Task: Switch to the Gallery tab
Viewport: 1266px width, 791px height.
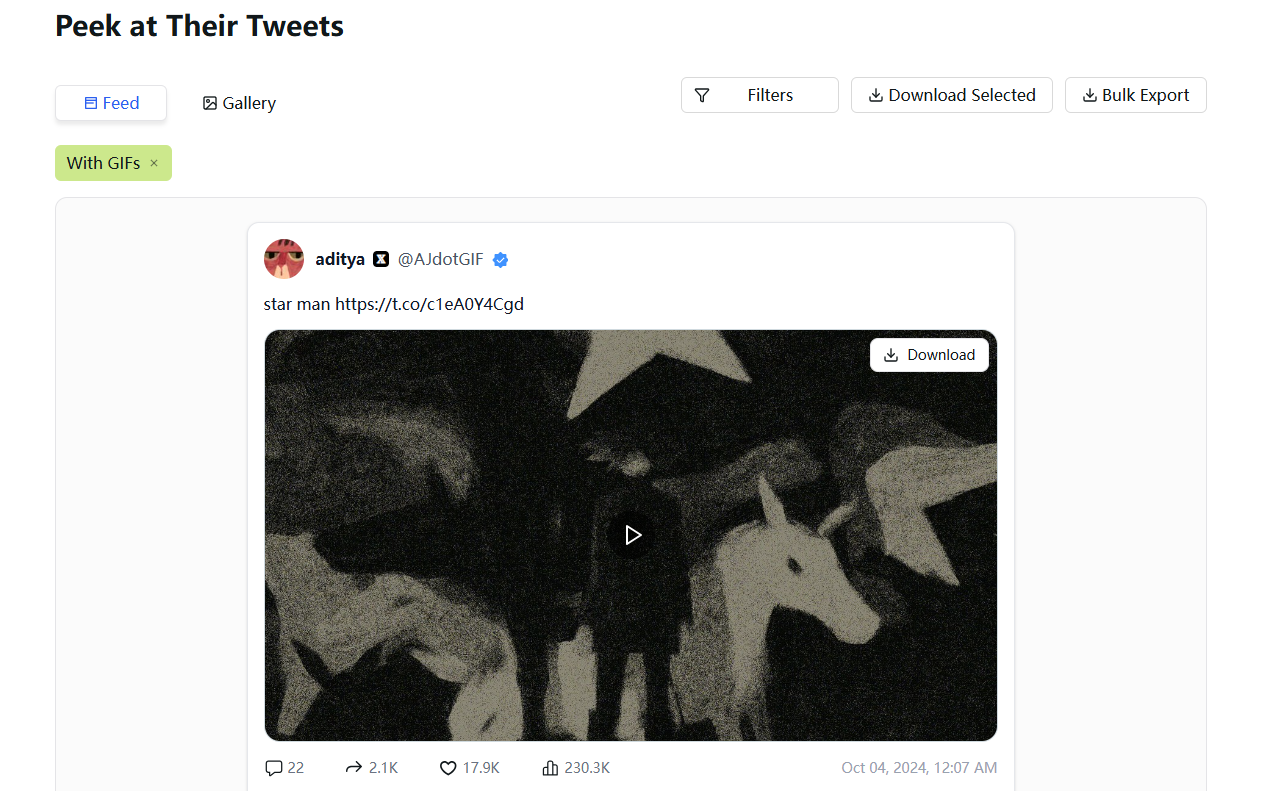Action: 239,103
